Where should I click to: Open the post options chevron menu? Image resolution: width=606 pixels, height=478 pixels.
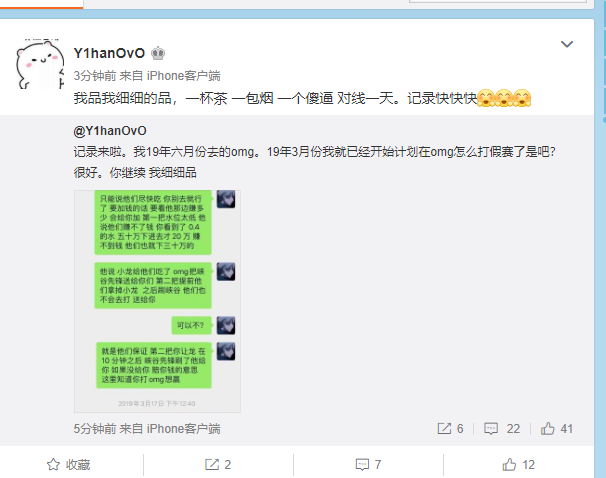point(567,44)
